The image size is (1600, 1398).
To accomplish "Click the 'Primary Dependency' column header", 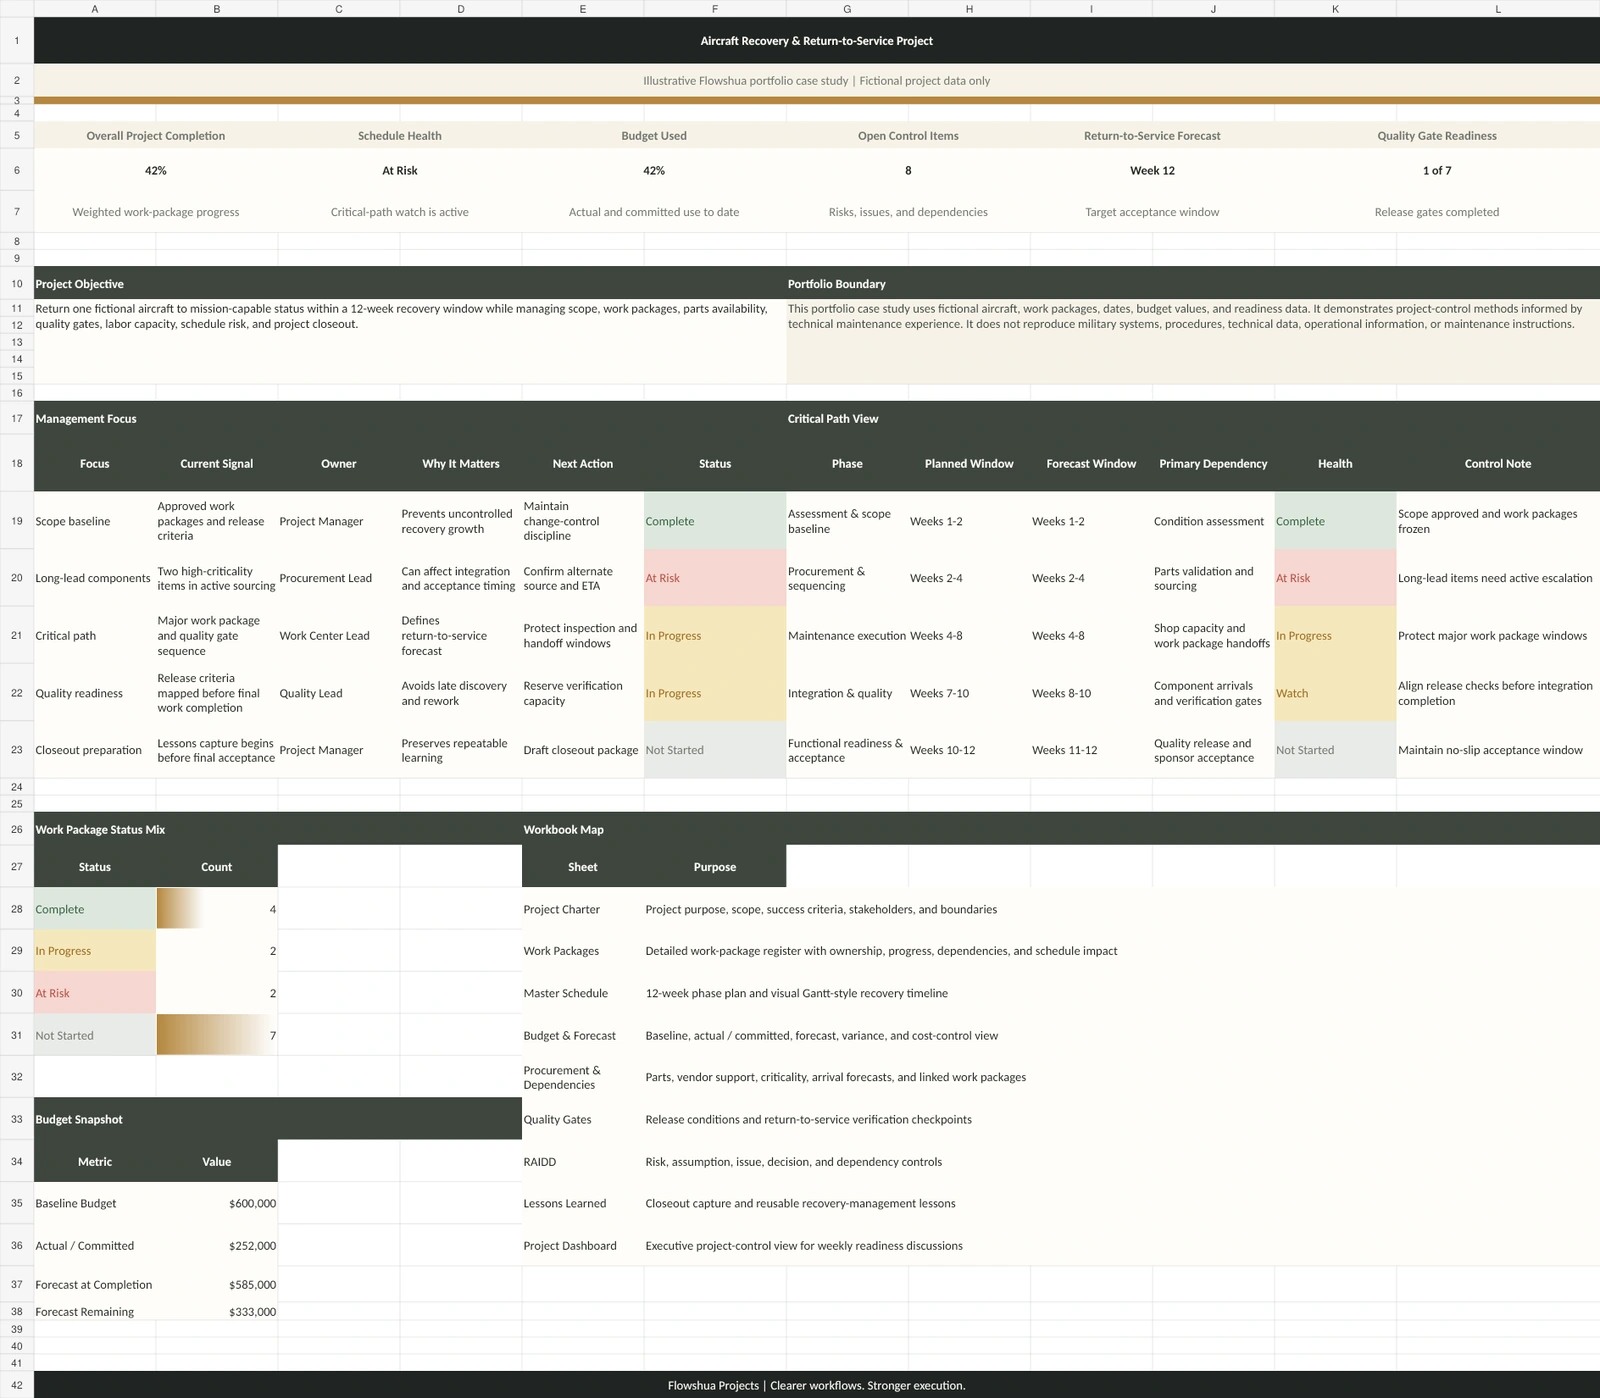I will coord(1213,464).
